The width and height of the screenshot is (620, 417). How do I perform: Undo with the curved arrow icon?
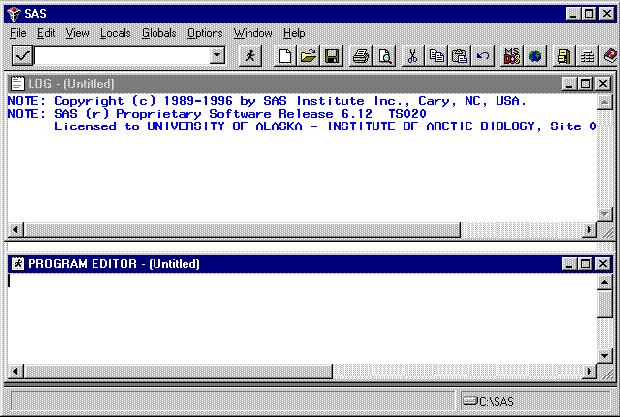coord(483,56)
